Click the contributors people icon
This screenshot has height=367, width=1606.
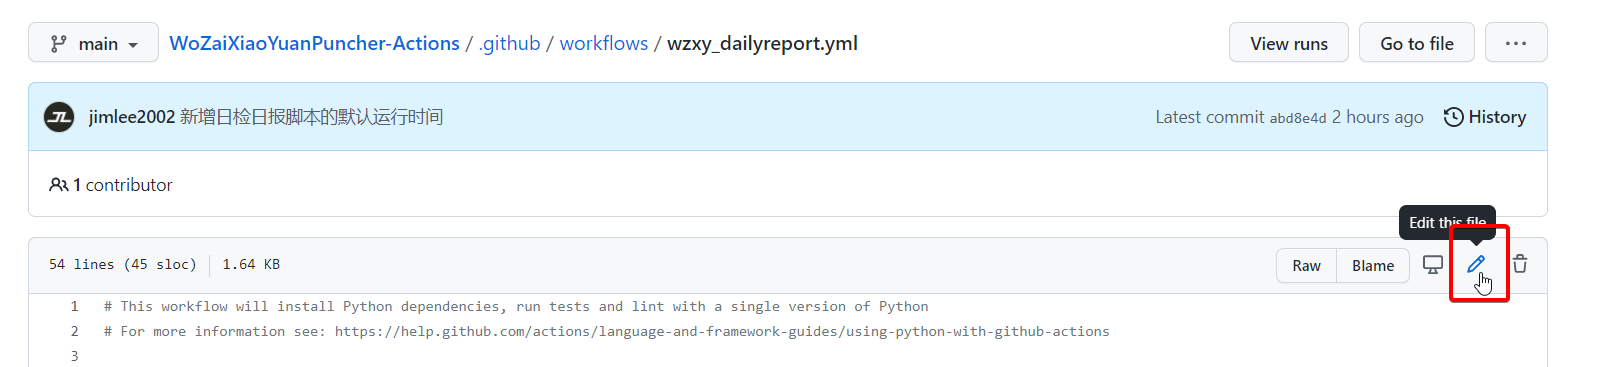tap(58, 185)
